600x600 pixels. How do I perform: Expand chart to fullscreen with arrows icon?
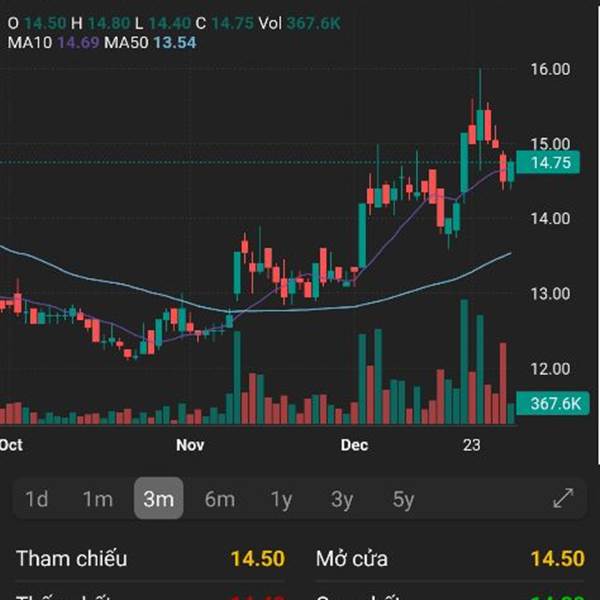pyautogui.click(x=563, y=498)
